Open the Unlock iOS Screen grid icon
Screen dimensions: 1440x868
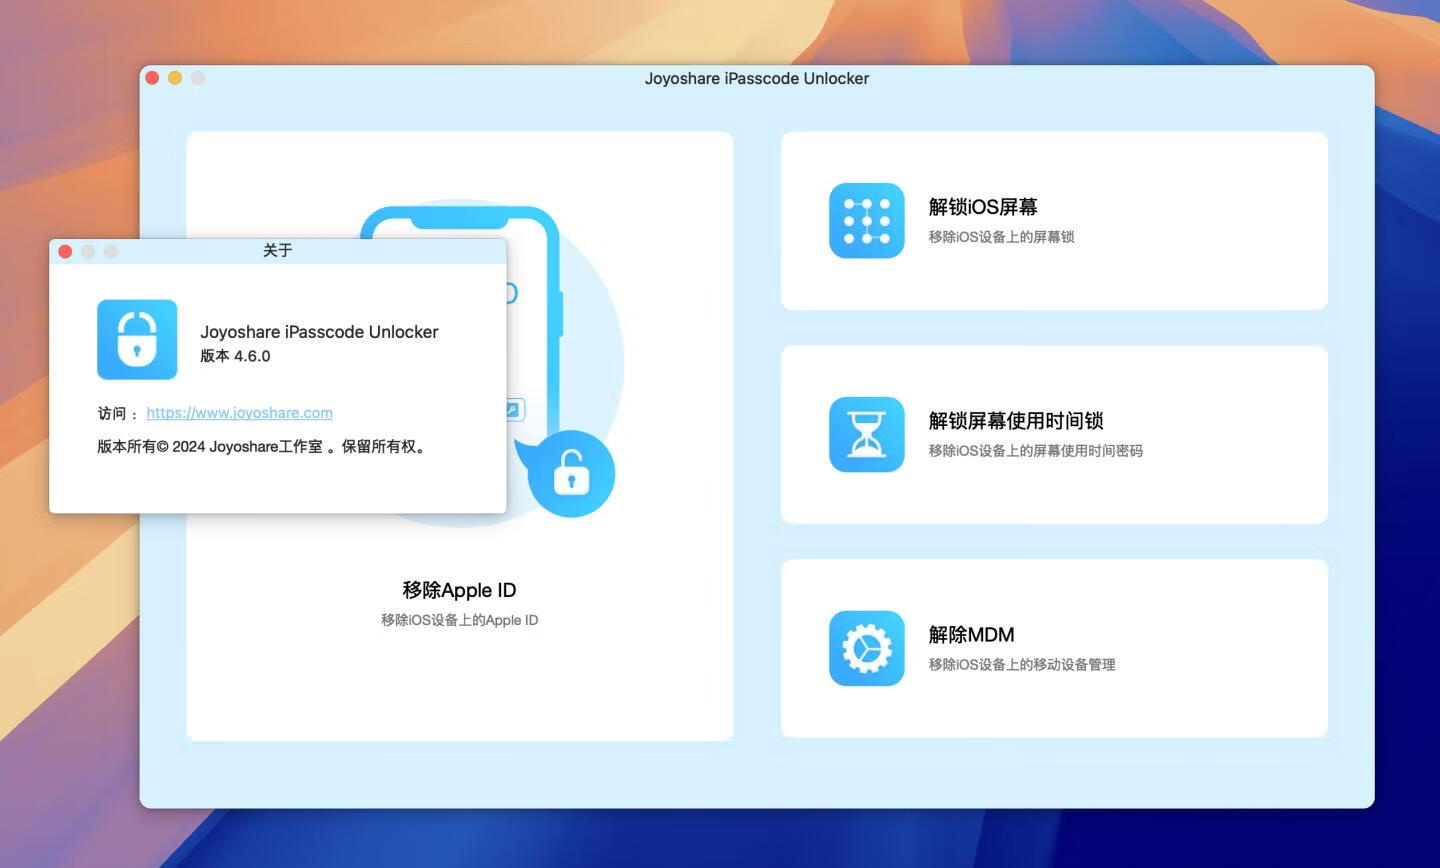[x=867, y=221]
